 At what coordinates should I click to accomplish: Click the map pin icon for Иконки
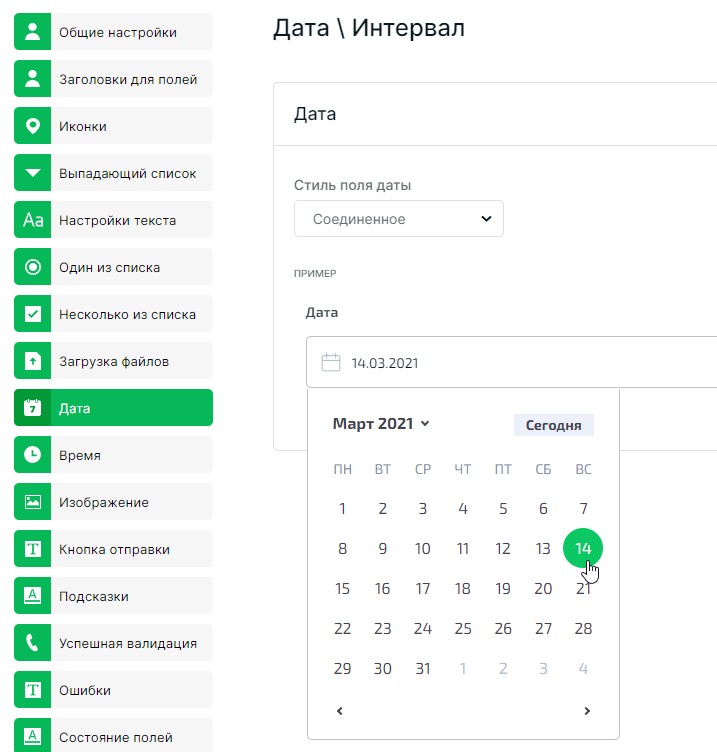coord(32,126)
